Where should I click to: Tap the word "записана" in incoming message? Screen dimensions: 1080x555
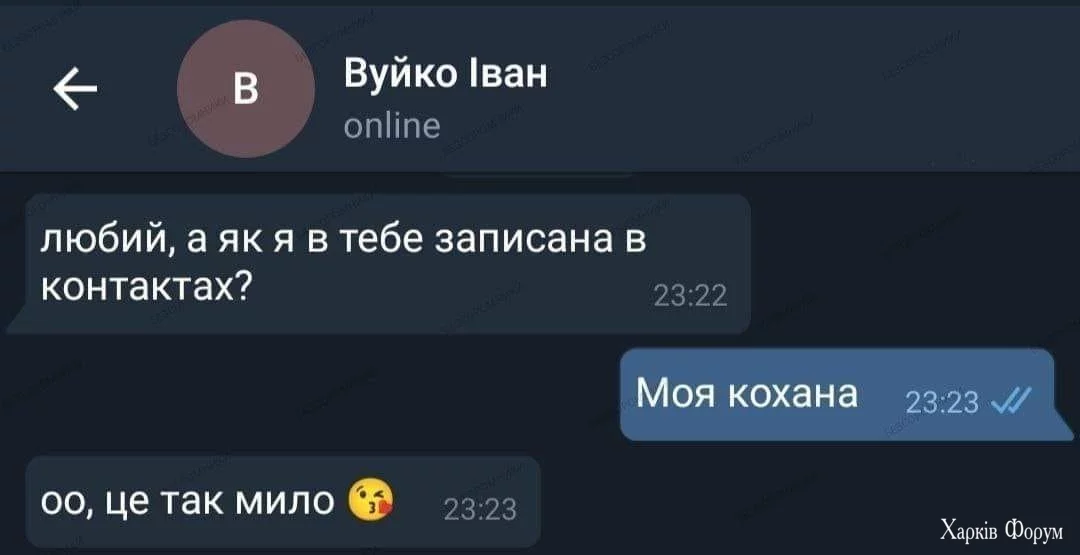pos(530,241)
